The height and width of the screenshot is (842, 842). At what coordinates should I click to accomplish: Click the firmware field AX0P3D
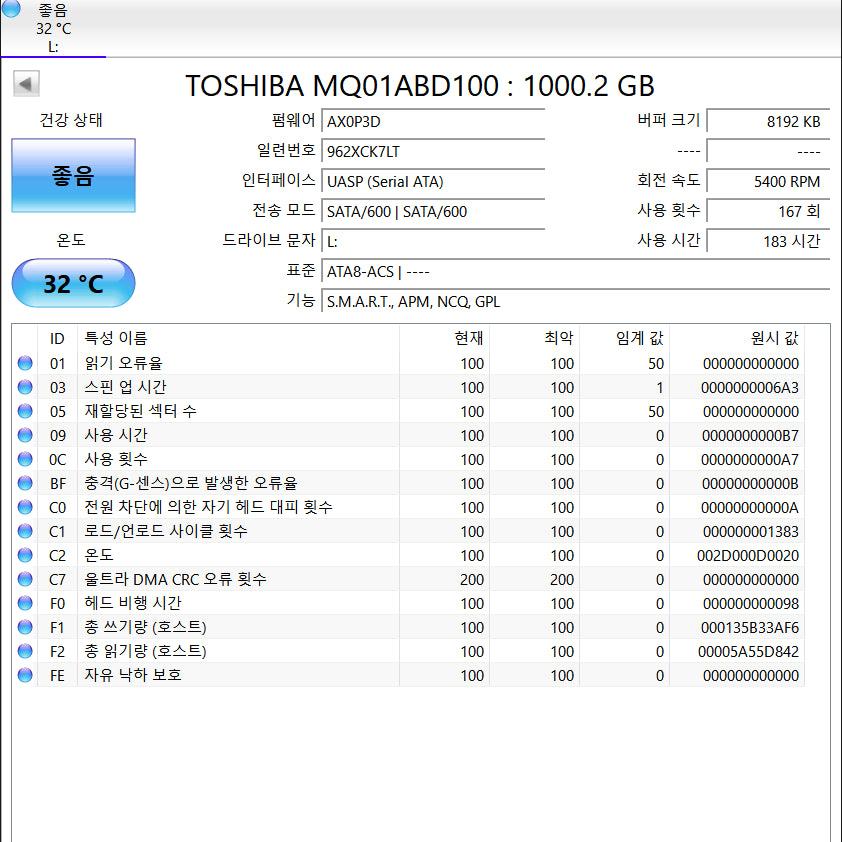click(433, 121)
